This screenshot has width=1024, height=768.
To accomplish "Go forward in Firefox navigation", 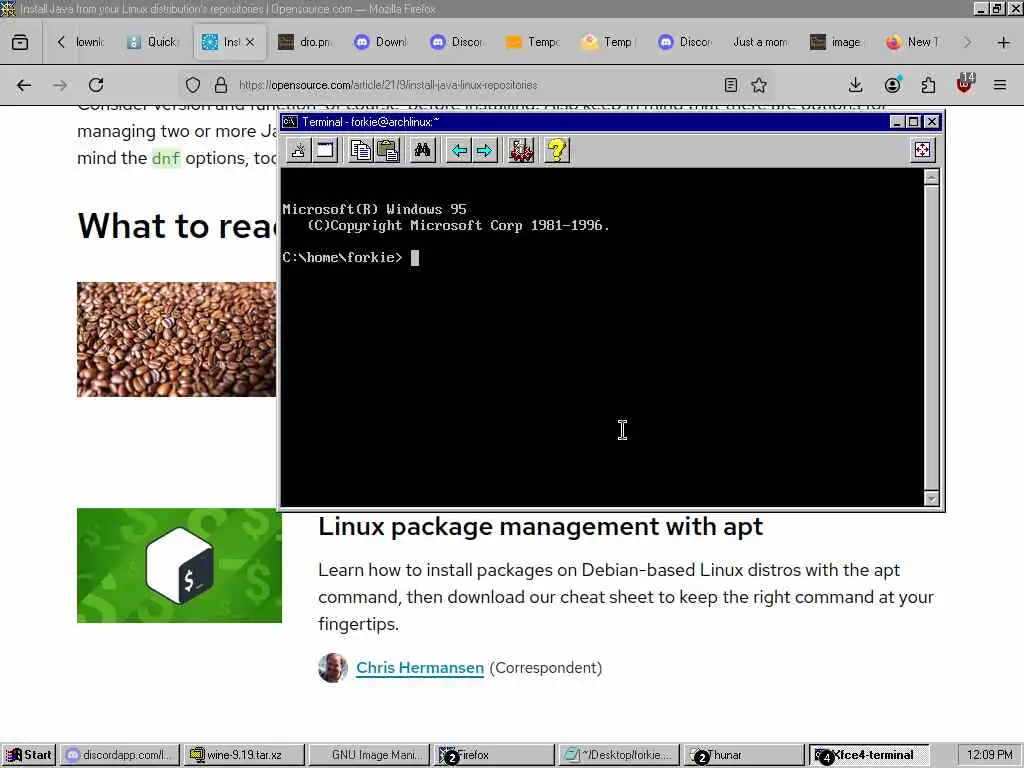I will pyautogui.click(x=60, y=85).
